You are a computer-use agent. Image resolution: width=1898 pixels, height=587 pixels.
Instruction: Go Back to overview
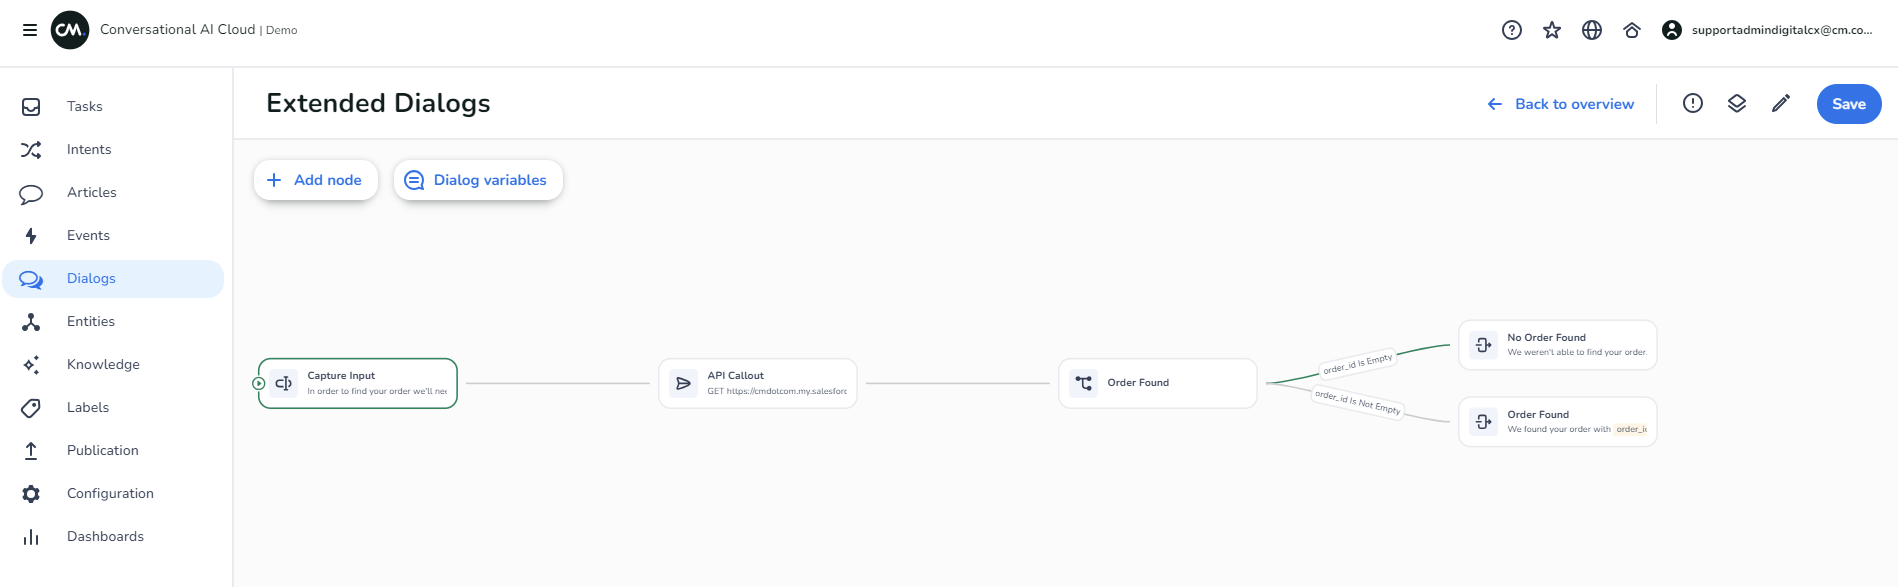point(1561,104)
